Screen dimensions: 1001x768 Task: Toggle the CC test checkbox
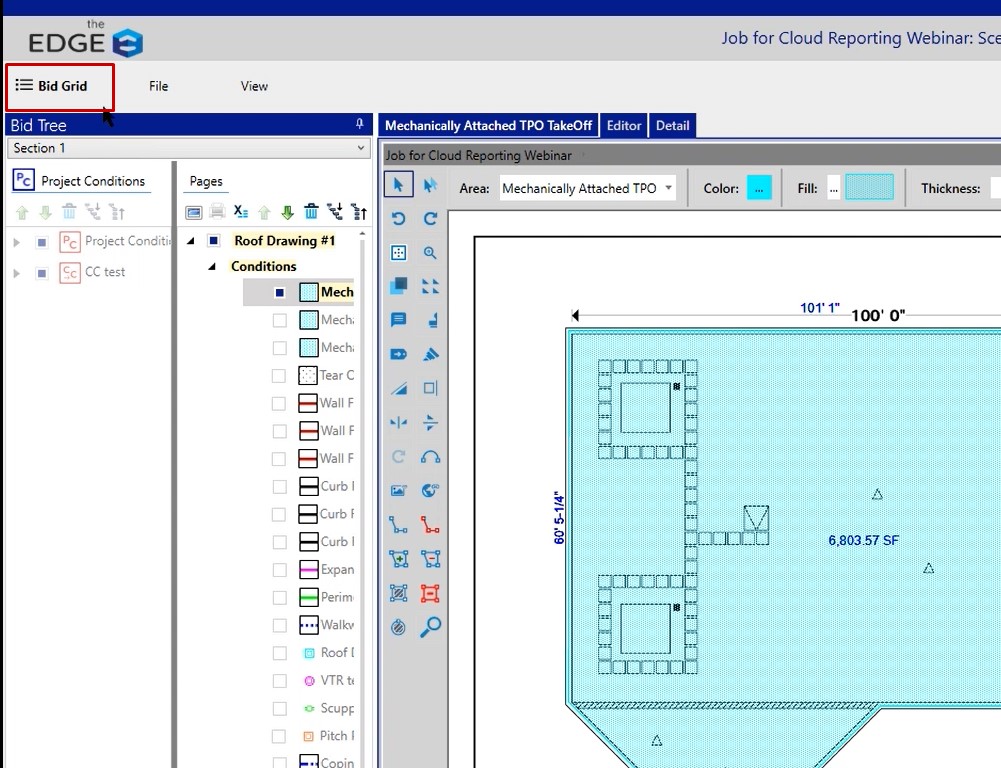41,272
